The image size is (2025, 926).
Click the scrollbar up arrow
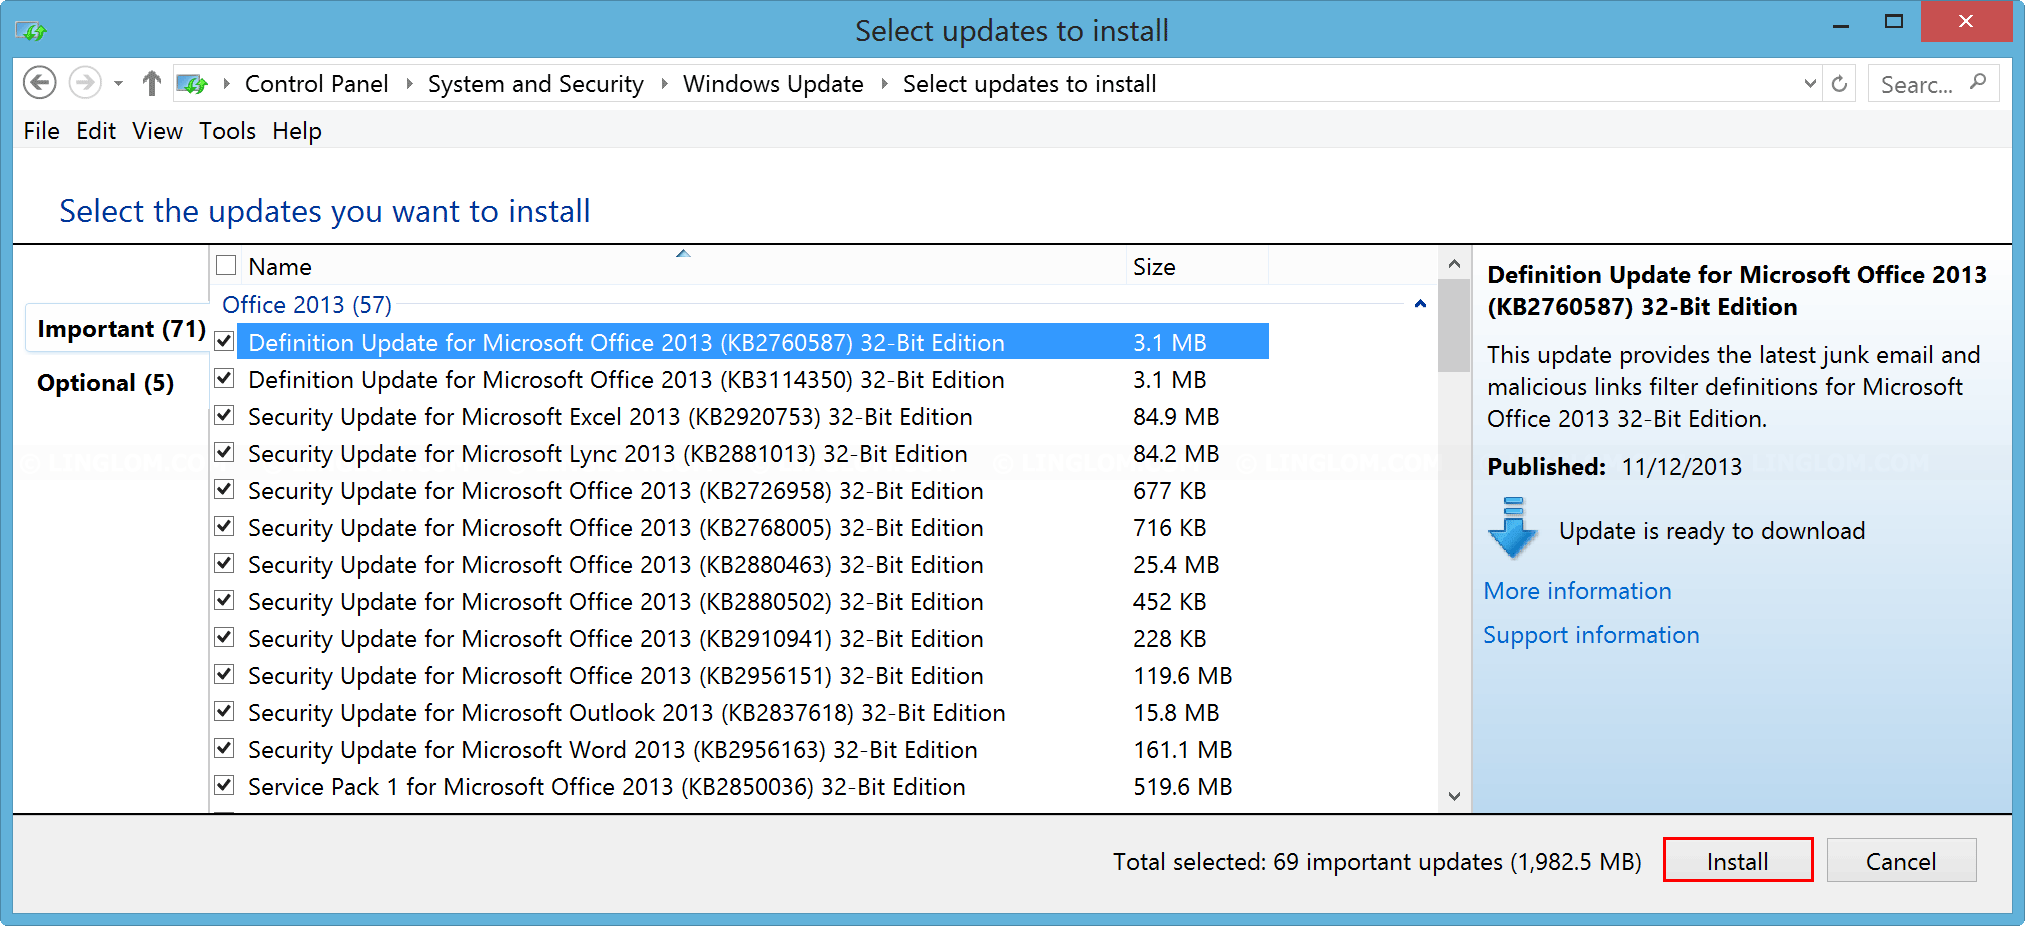1454,264
